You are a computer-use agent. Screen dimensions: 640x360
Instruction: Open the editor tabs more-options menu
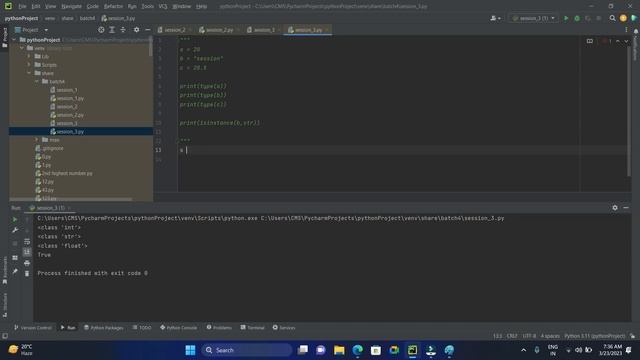tap(626, 30)
